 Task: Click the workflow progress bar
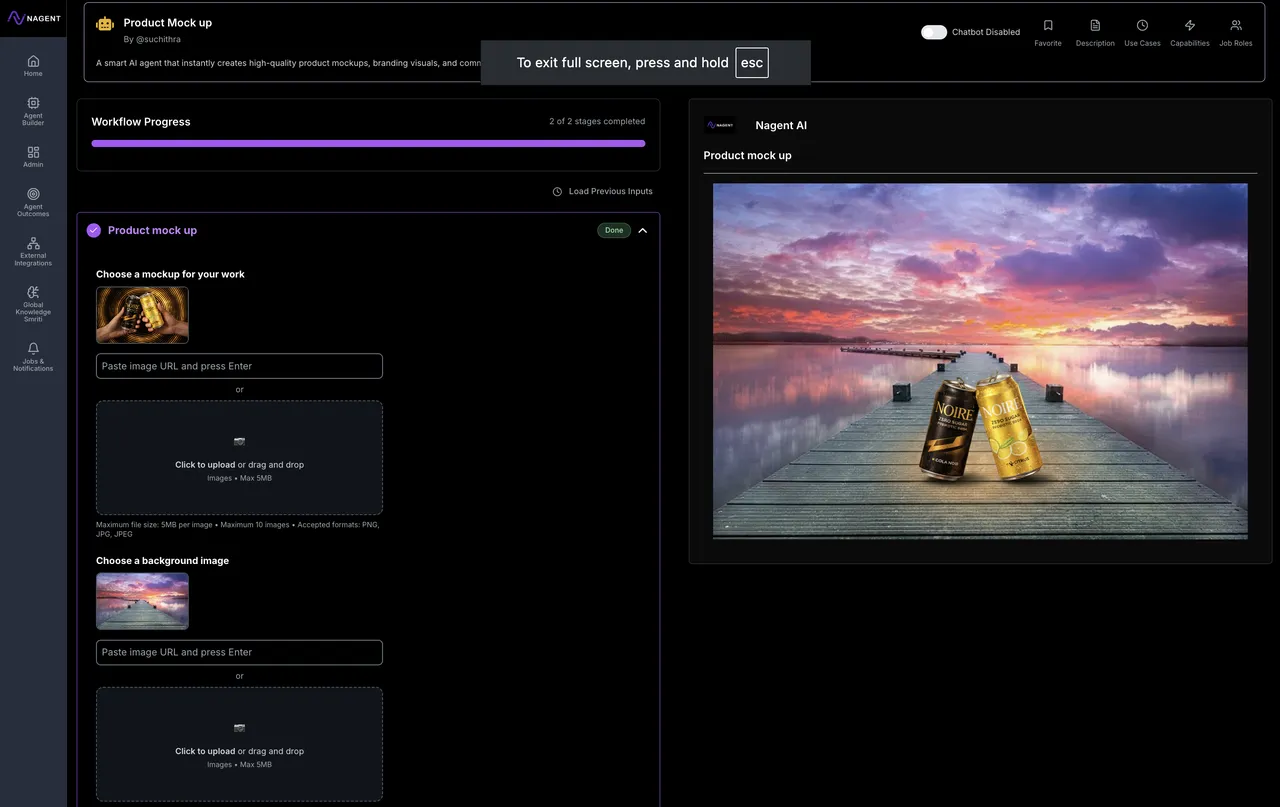[x=368, y=144]
